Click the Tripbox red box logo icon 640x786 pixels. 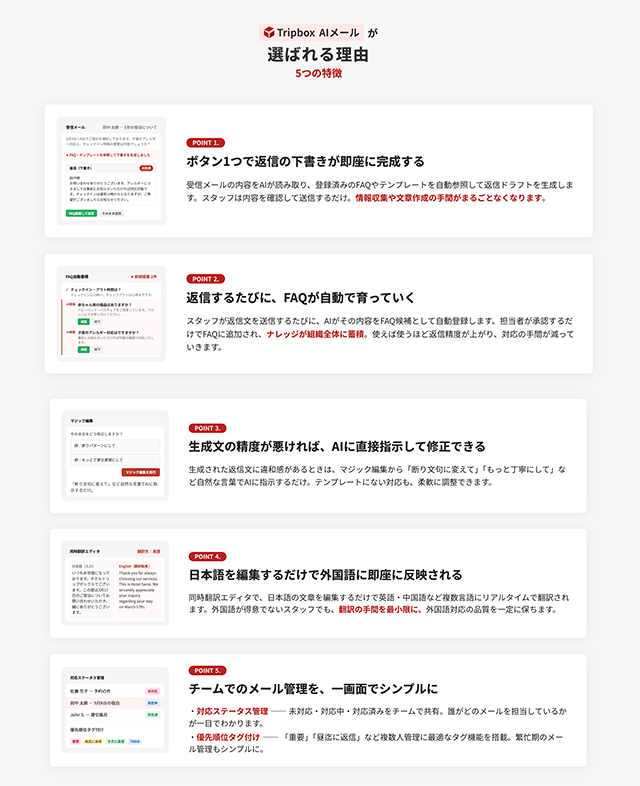(269, 33)
